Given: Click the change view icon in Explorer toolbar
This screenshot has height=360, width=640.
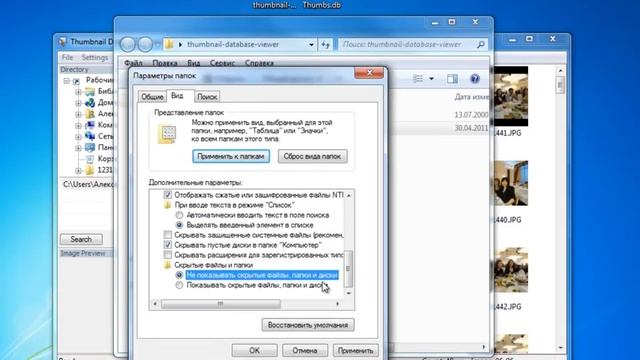Looking at the screenshot, I should [418, 78].
